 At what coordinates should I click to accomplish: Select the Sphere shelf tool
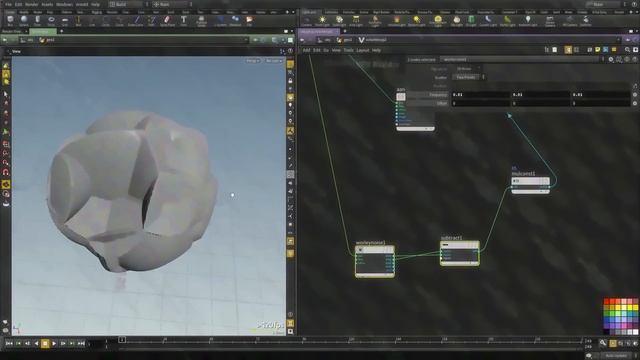(24, 20)
